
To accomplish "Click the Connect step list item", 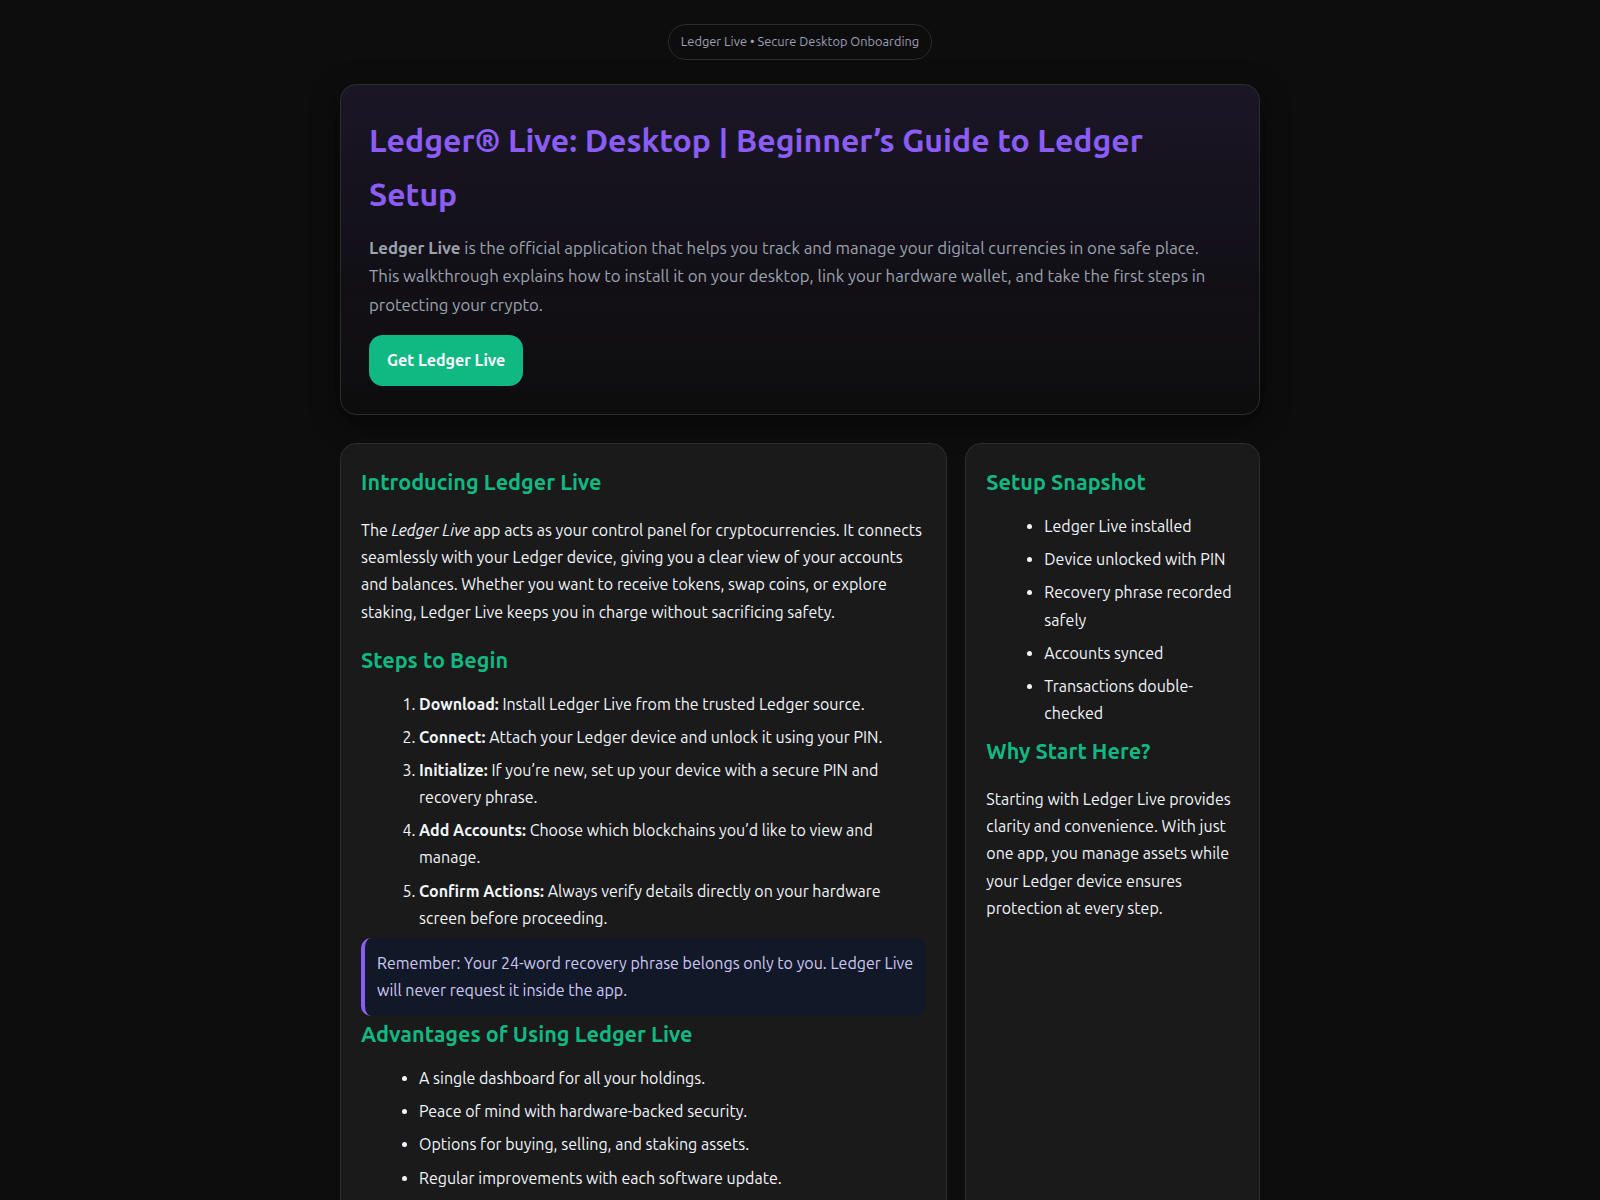I will [x=649, y=737].
